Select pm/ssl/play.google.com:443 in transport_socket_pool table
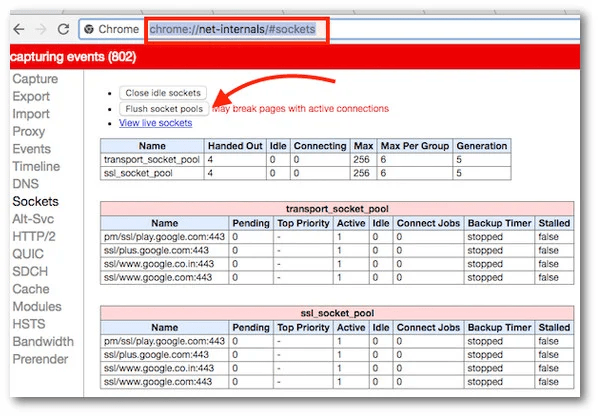This screenshot has width=599, height=416. point(164,237)
